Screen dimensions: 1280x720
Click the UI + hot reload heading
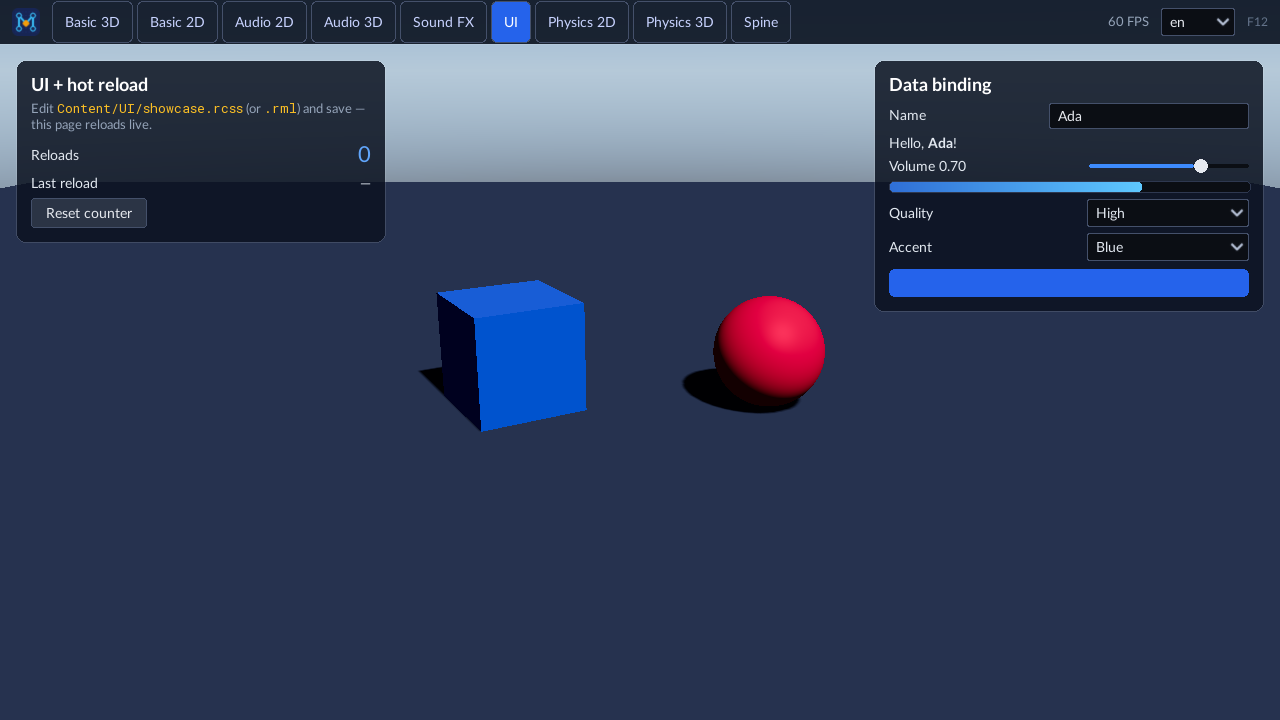coord(89,85)
